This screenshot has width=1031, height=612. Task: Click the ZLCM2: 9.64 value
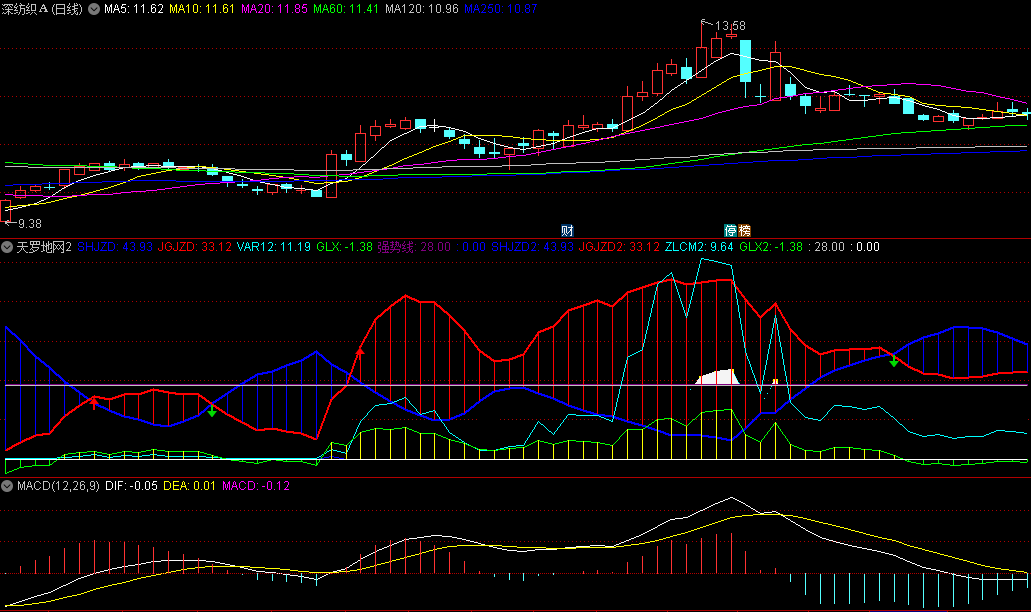click(699, 247)
